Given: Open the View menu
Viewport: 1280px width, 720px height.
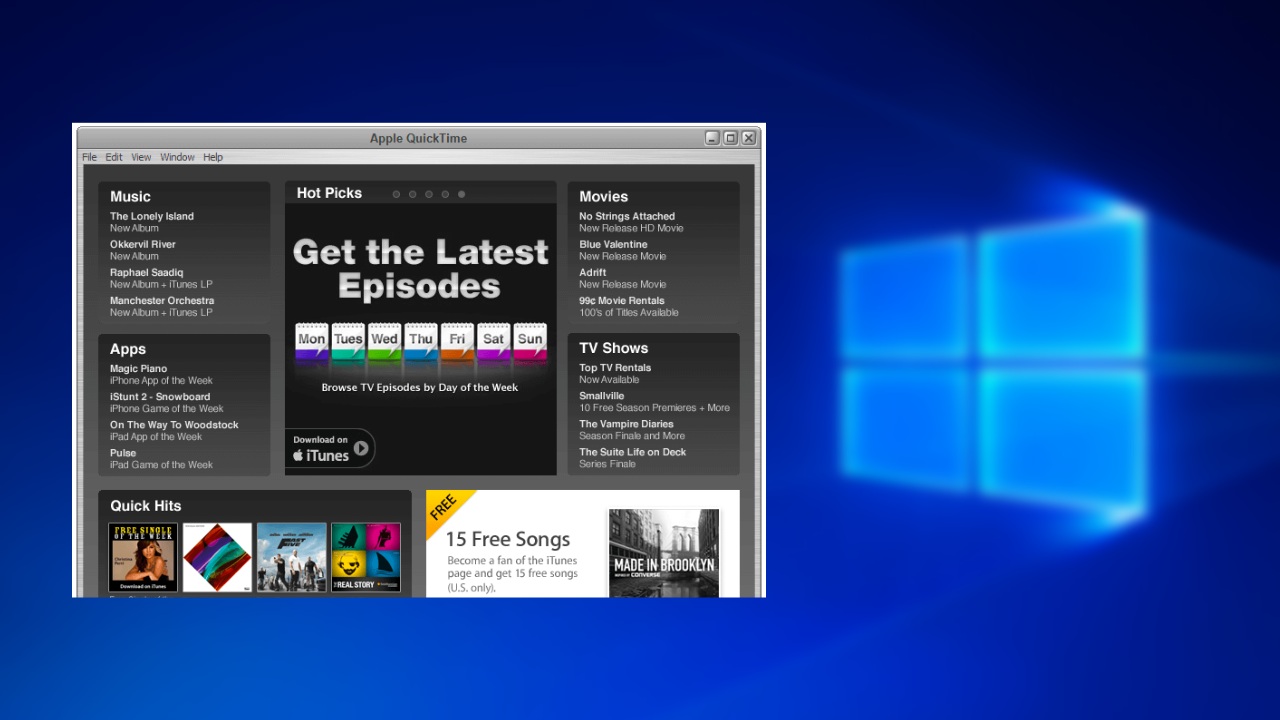Looking at the screenshot, I should click(x=141, y=157).
